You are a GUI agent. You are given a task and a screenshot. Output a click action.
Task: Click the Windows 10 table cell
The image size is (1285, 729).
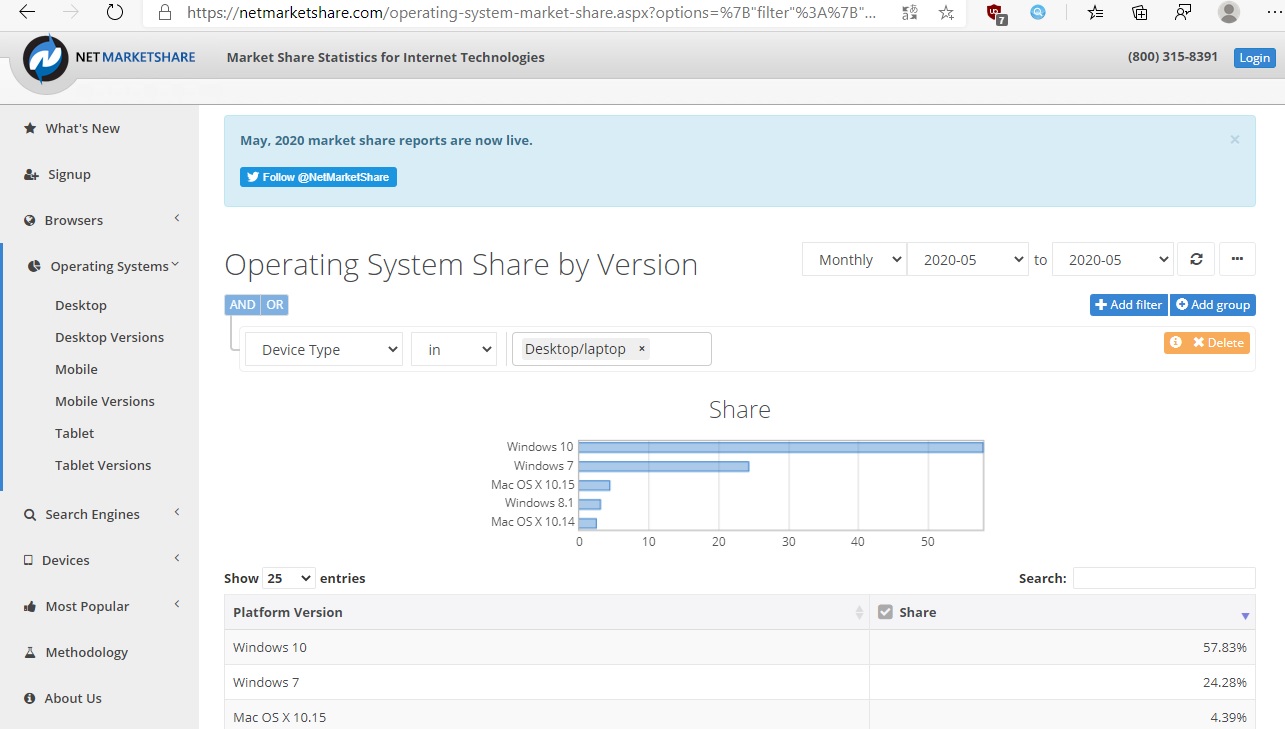coord(547,647)
